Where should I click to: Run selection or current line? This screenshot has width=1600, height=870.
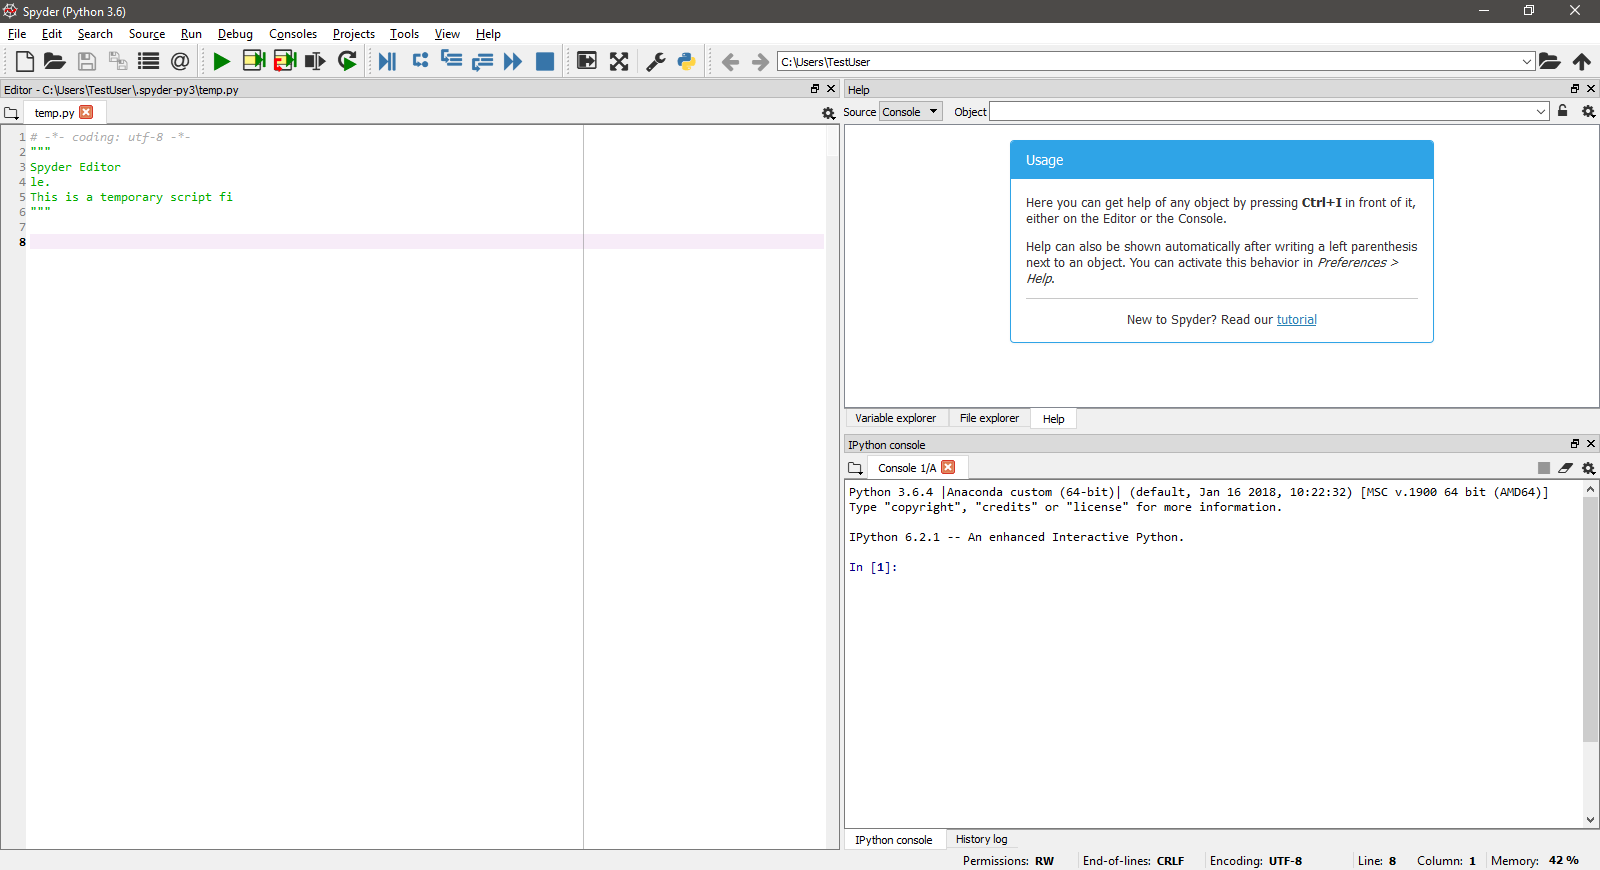coord(315,61)
